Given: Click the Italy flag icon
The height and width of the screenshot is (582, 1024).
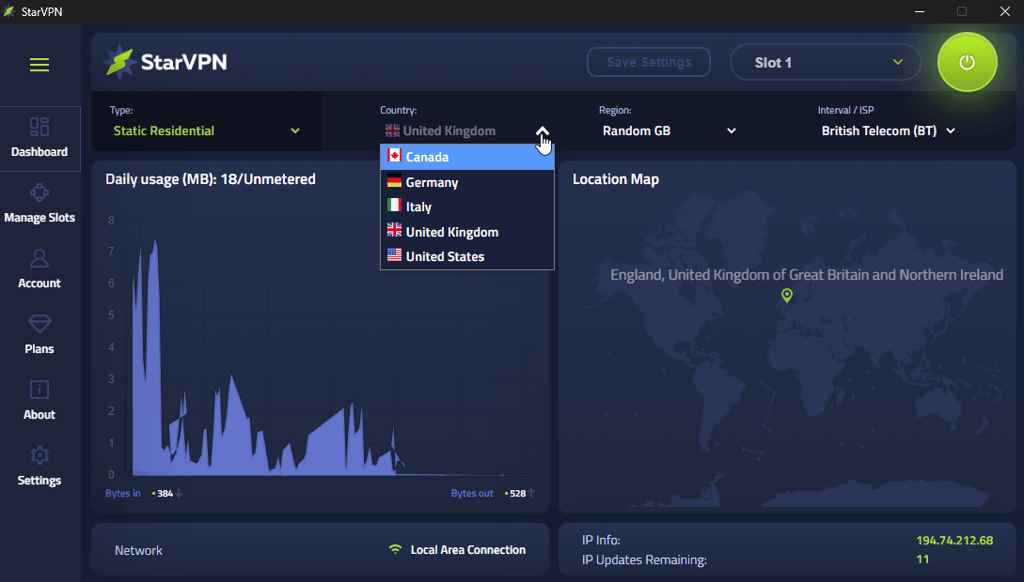Looking at the screenshot, I should pos(394,205).
